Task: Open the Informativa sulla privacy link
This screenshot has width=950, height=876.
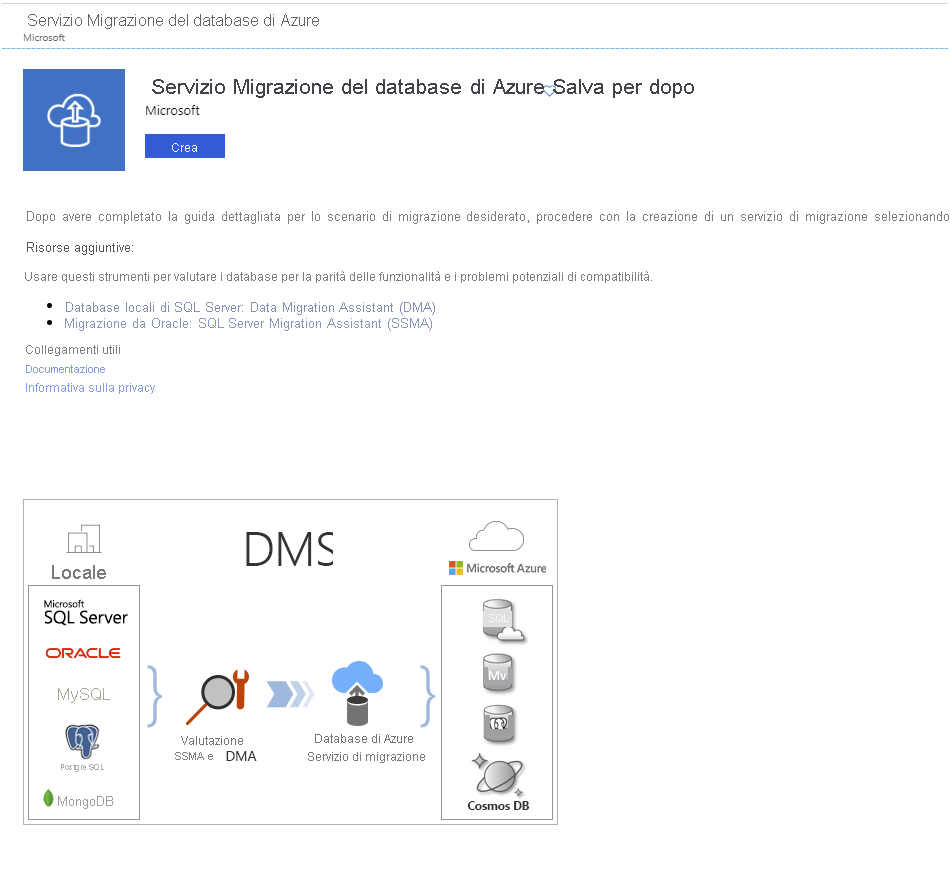Action: pyautogui.click(x=90, y=388)
